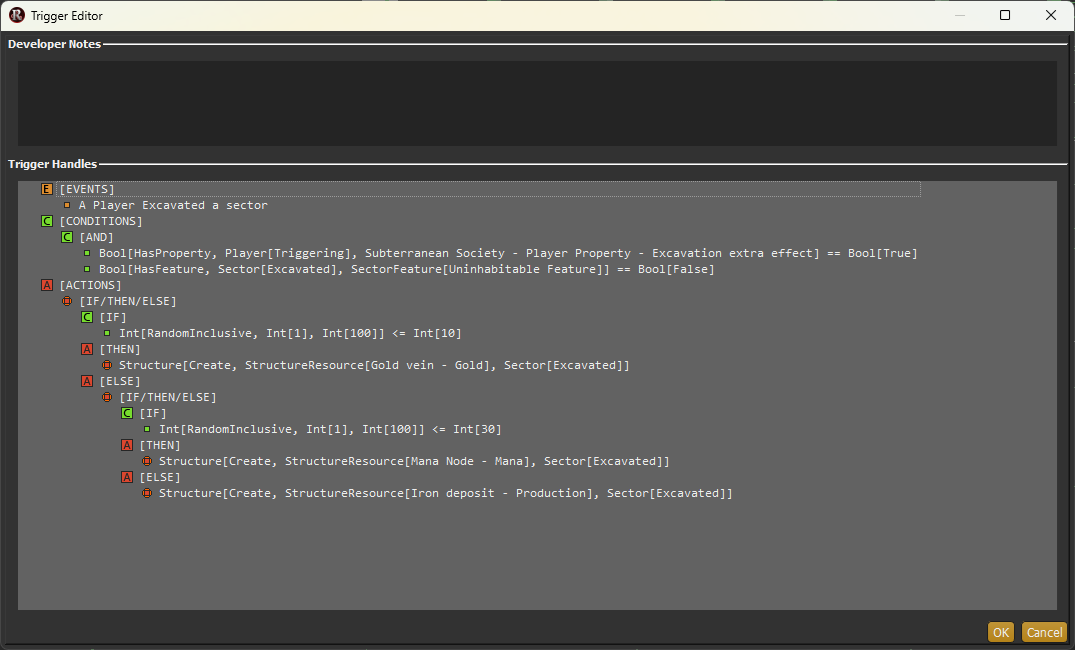Click the green C icon of the nested IF
Screen dimensions: 1075x650
tap(127, 413)
